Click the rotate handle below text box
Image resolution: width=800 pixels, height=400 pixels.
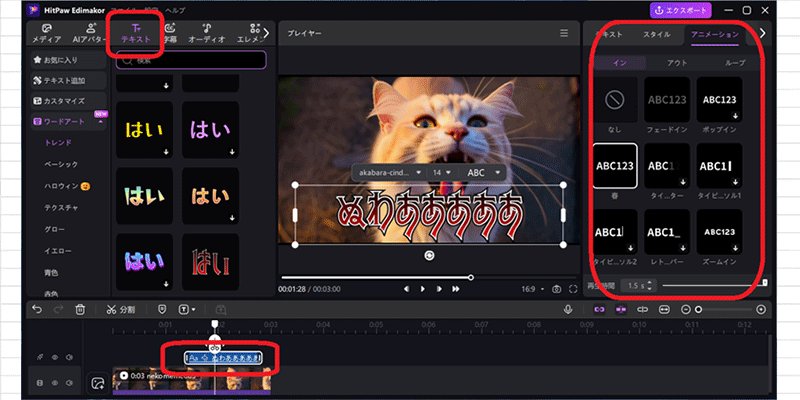point(429,256)
